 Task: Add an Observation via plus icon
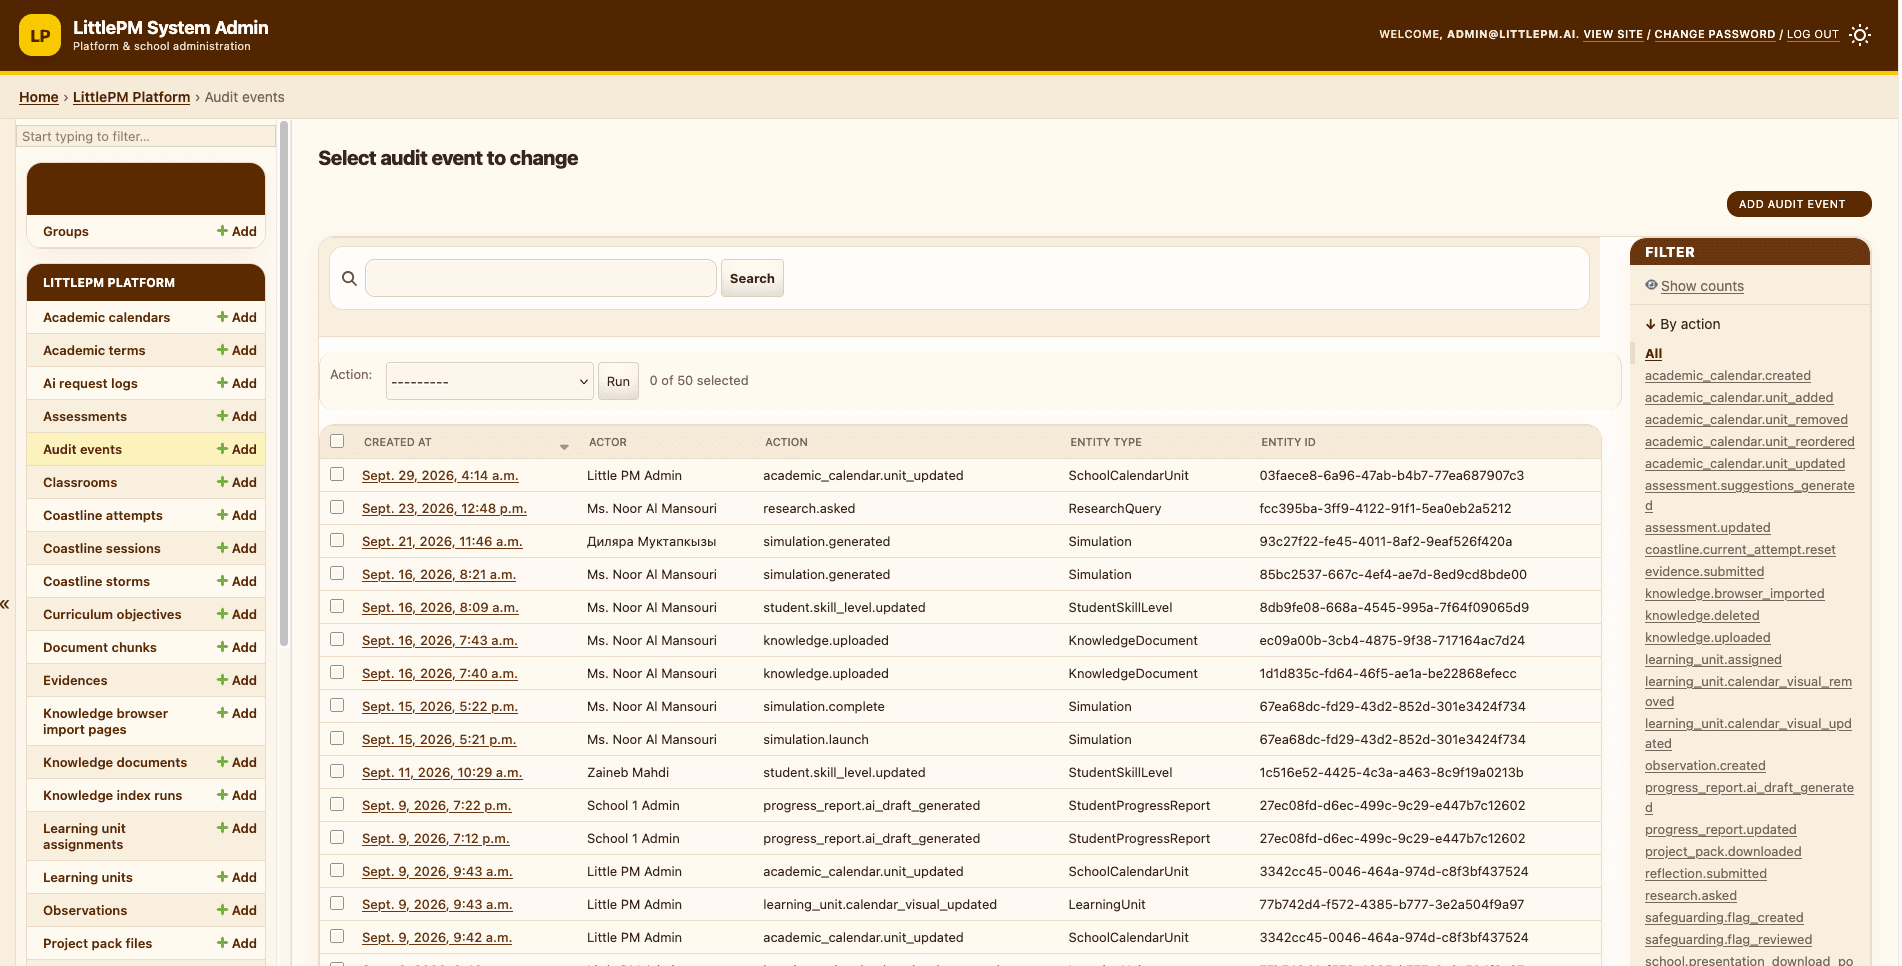(237, 910)
